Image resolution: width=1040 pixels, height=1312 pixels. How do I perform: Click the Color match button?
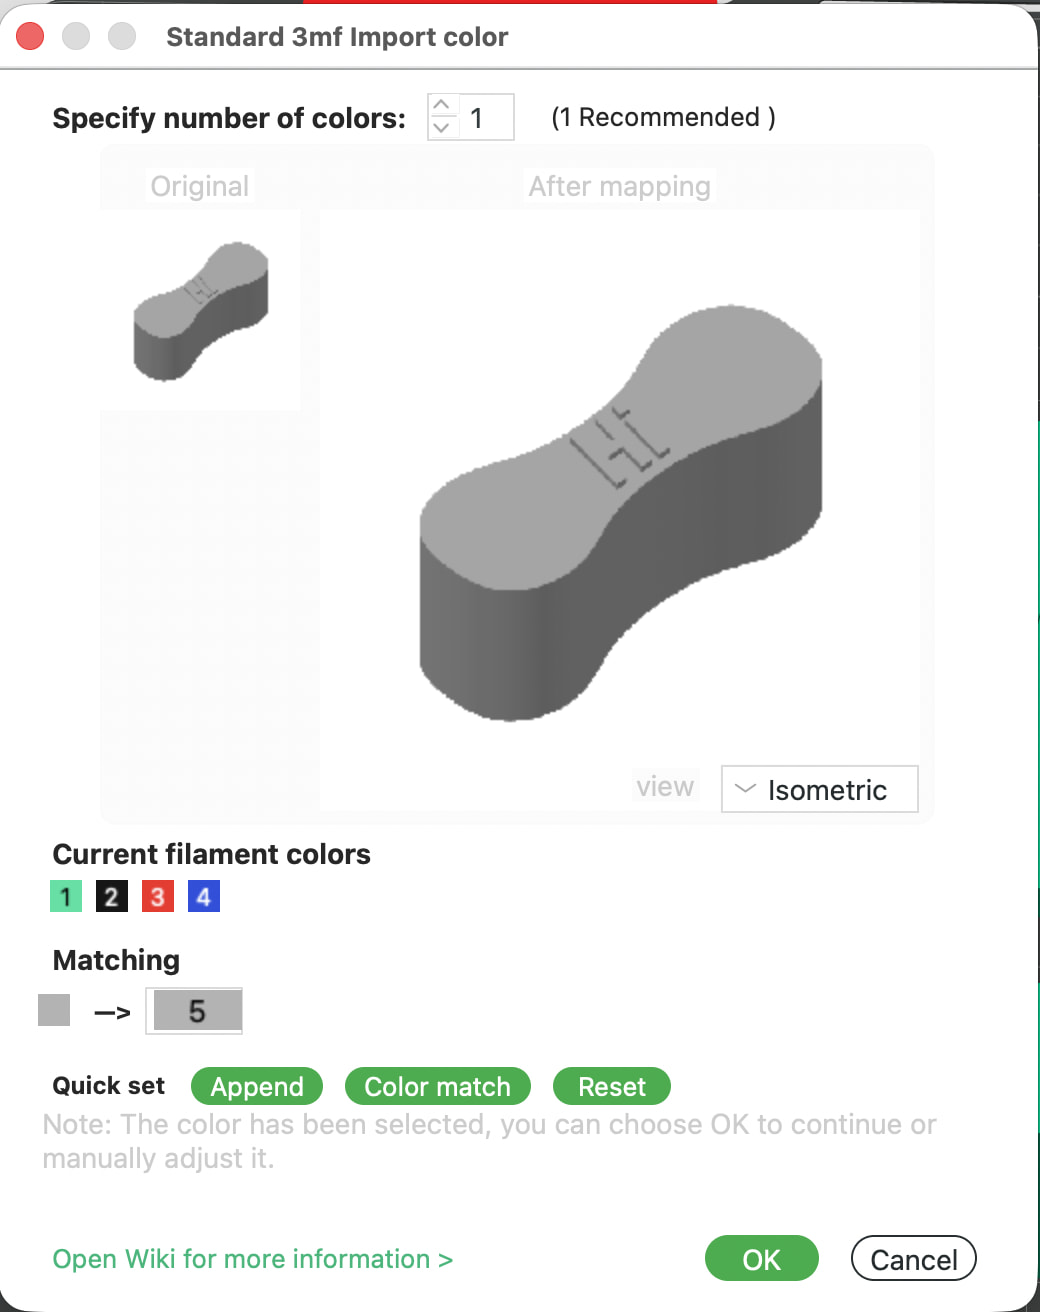point(437,1086)
